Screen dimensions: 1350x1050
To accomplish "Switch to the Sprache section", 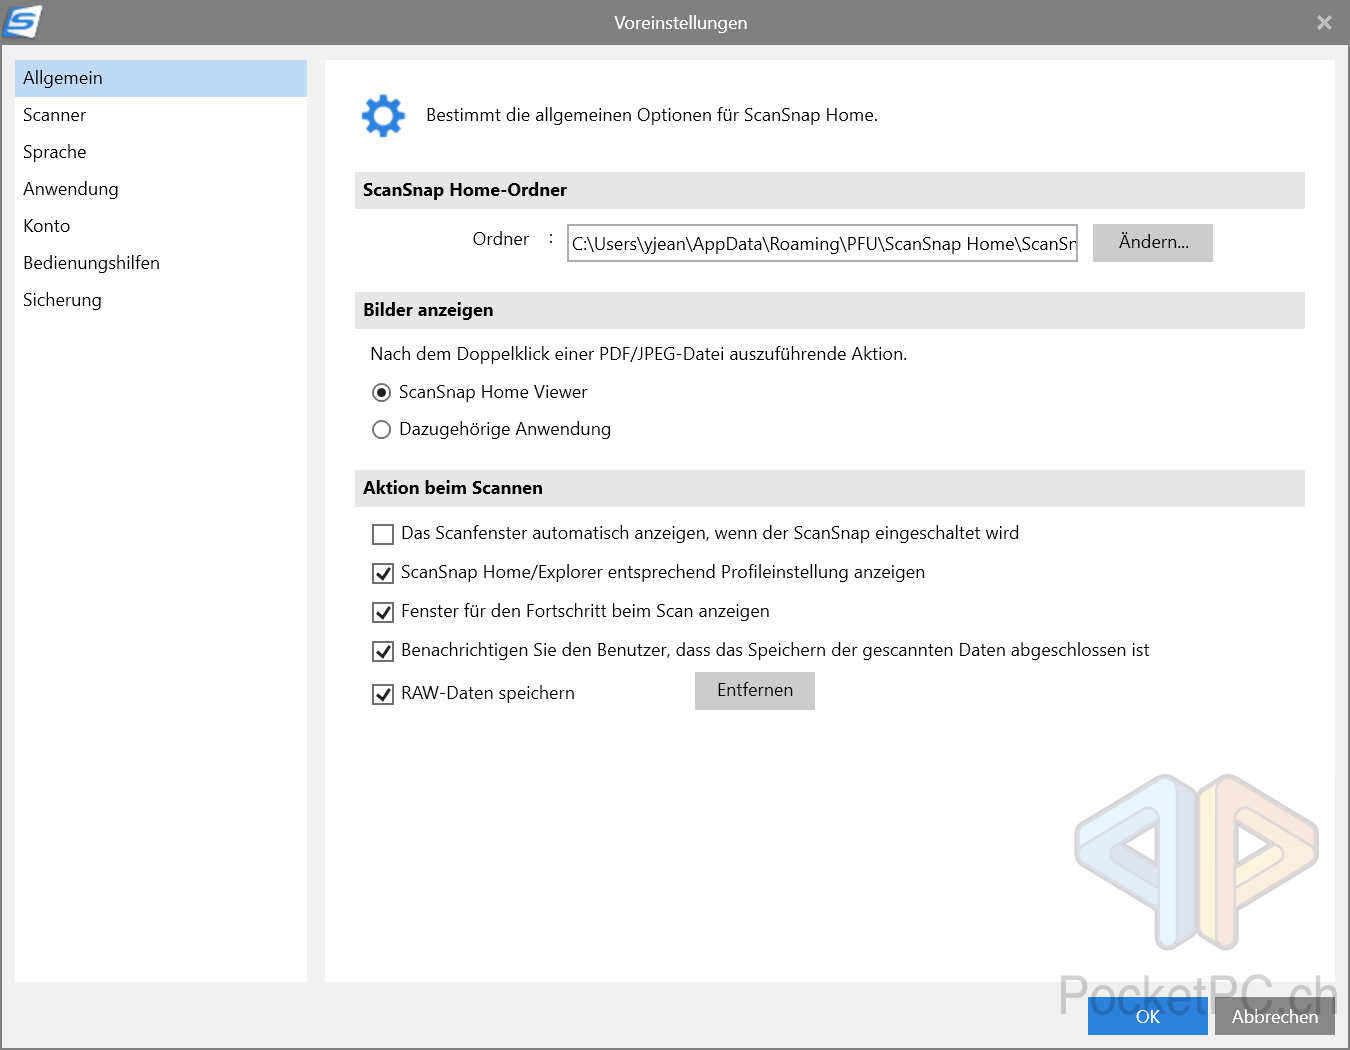I will (161, 152).
